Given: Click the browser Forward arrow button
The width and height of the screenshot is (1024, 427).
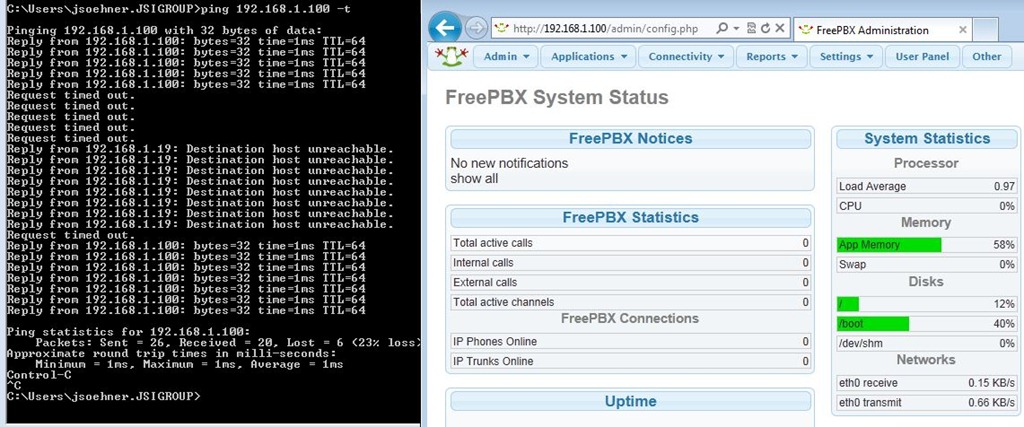Looking at the screenshot, I should coord(476,28).
